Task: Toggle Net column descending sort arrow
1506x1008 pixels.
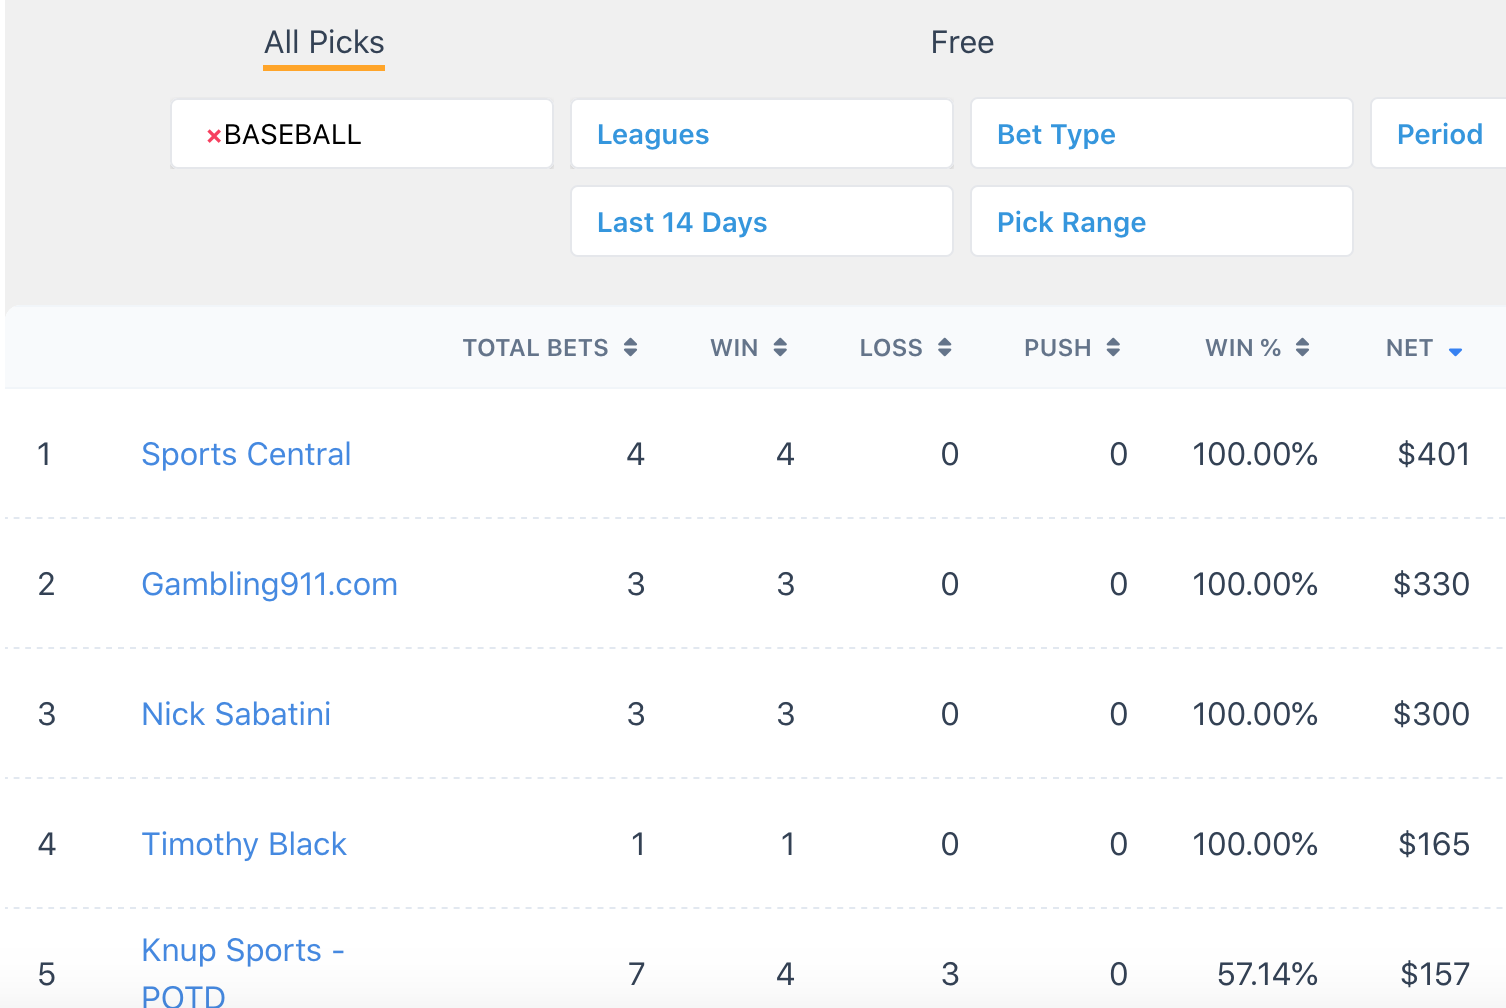Action: [x=1455, y=351]
